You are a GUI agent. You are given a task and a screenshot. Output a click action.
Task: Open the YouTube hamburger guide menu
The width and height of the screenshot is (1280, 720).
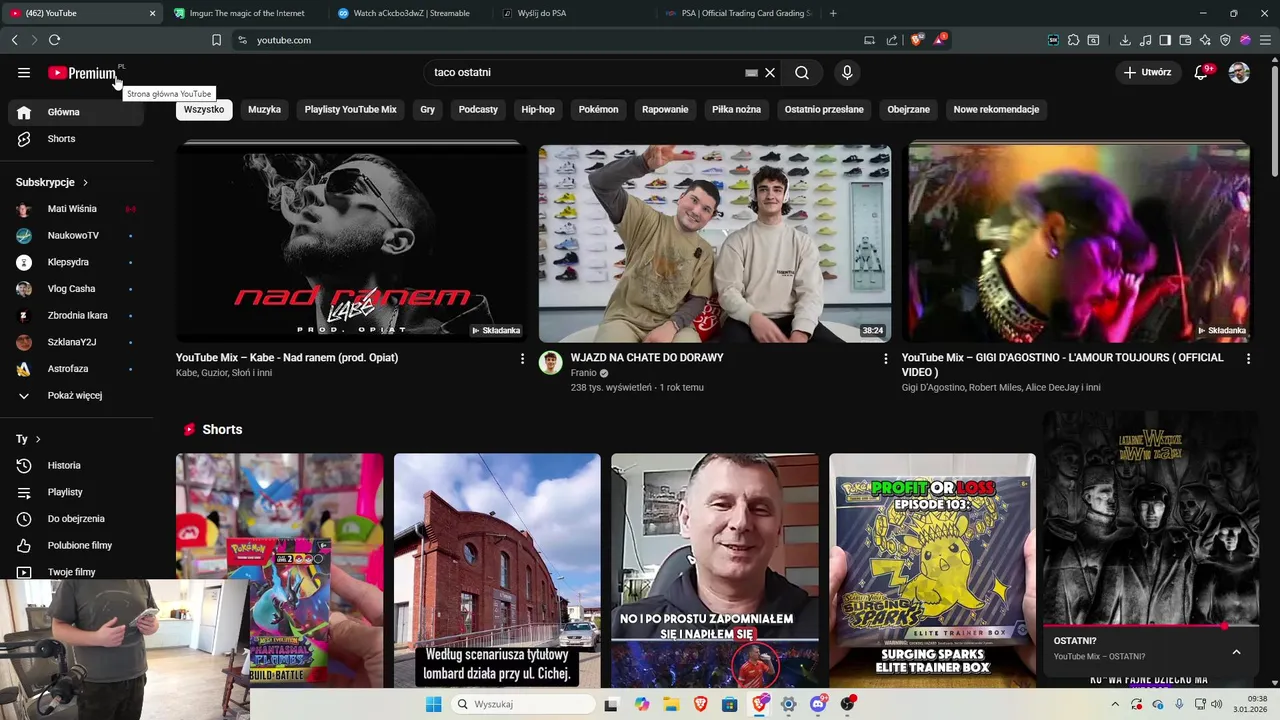coord(24,72)
